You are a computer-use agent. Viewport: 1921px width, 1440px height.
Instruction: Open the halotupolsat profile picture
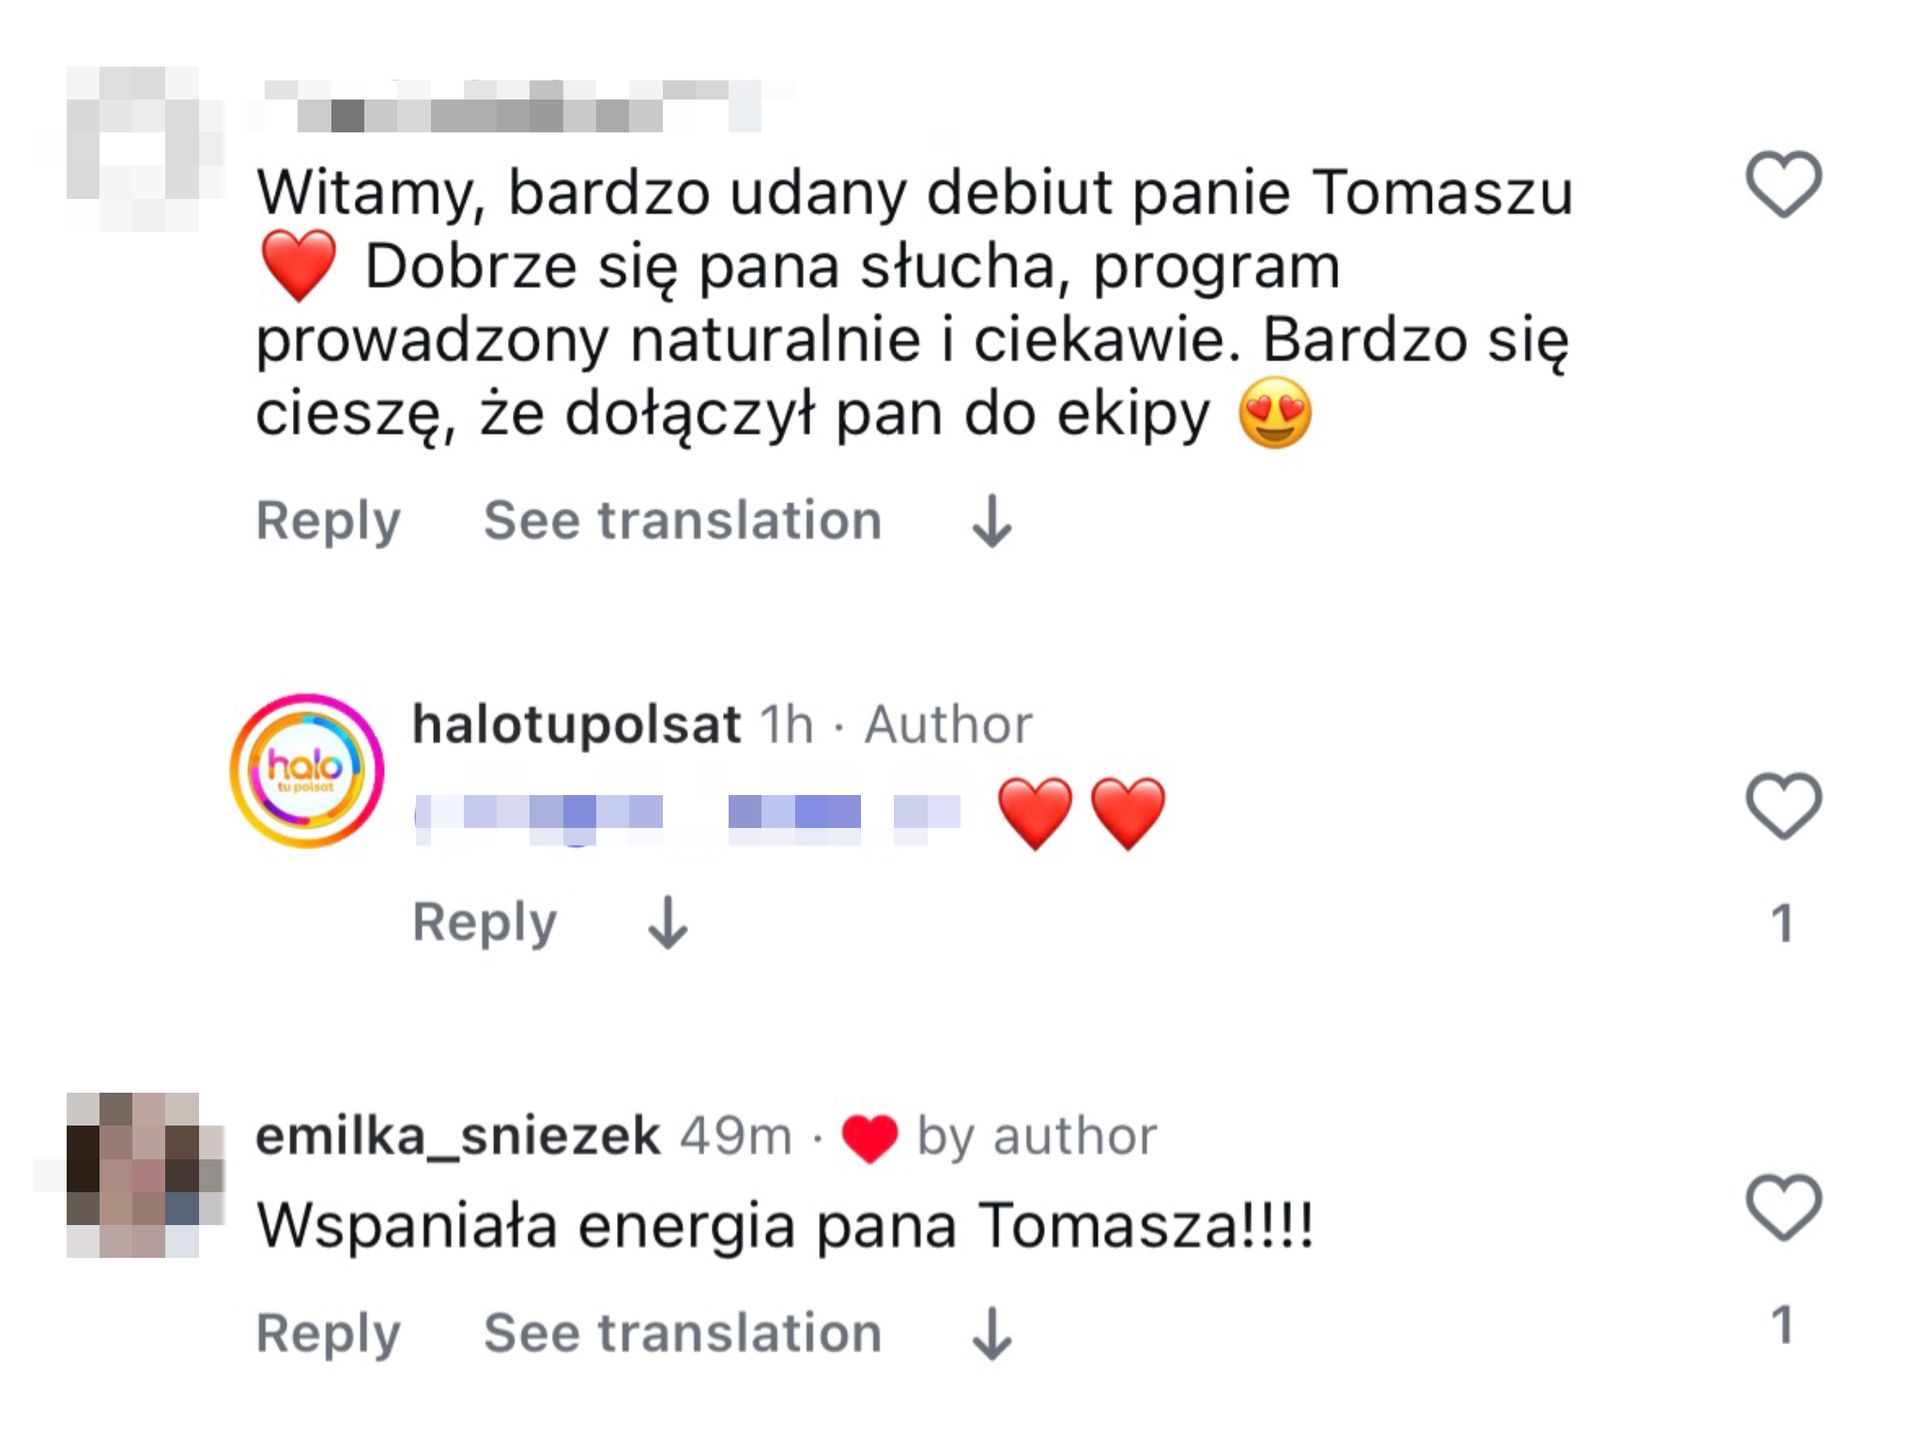coord(307,771)
